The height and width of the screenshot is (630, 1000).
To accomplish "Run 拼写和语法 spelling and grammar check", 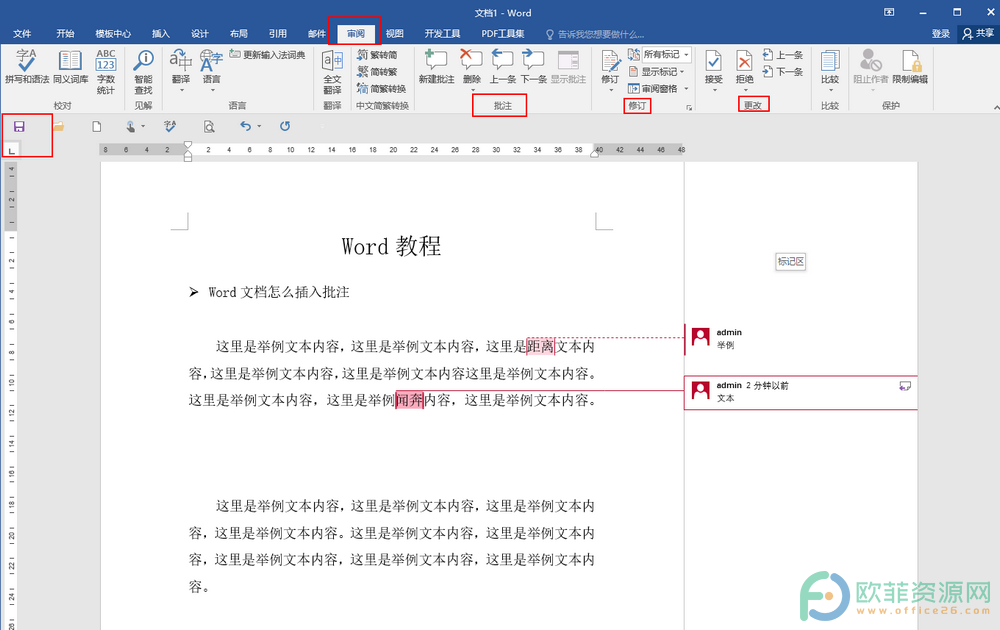I will coord(27,66).
